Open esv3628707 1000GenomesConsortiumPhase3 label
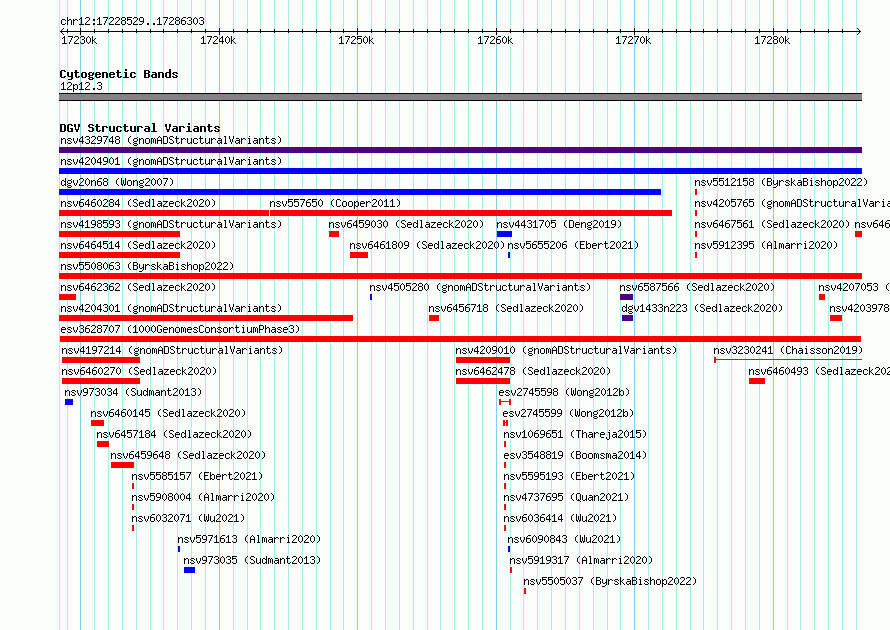Image resolution: width=890 pixels, height=630 pixels. [180, 329]
